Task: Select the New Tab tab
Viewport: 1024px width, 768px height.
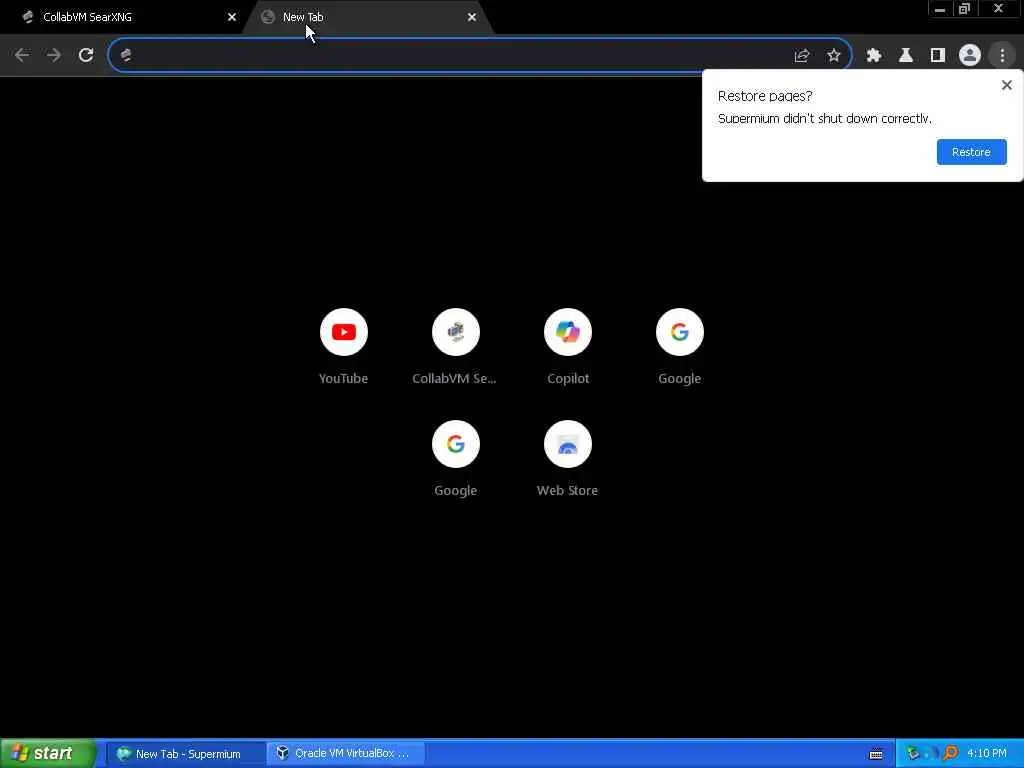Action: tap(366, 17)
